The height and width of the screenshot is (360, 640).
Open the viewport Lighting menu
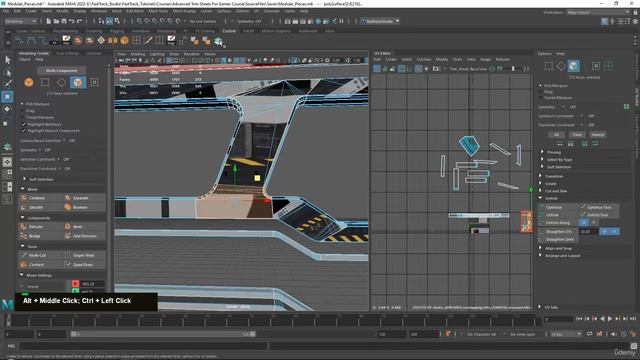click(x=157, y=54)
